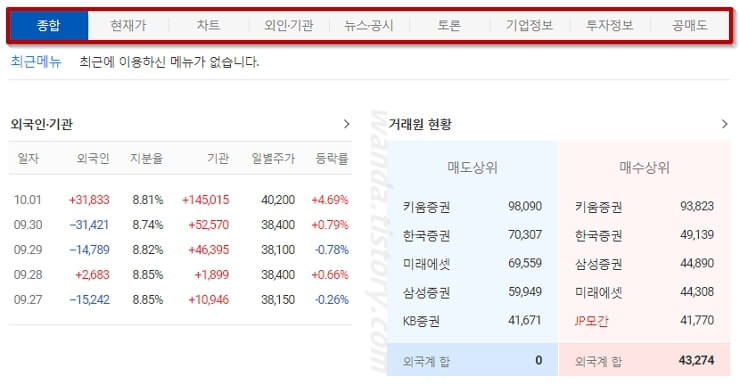
Task: Open the 외인·기관 tab
Action: pos(289,25)
